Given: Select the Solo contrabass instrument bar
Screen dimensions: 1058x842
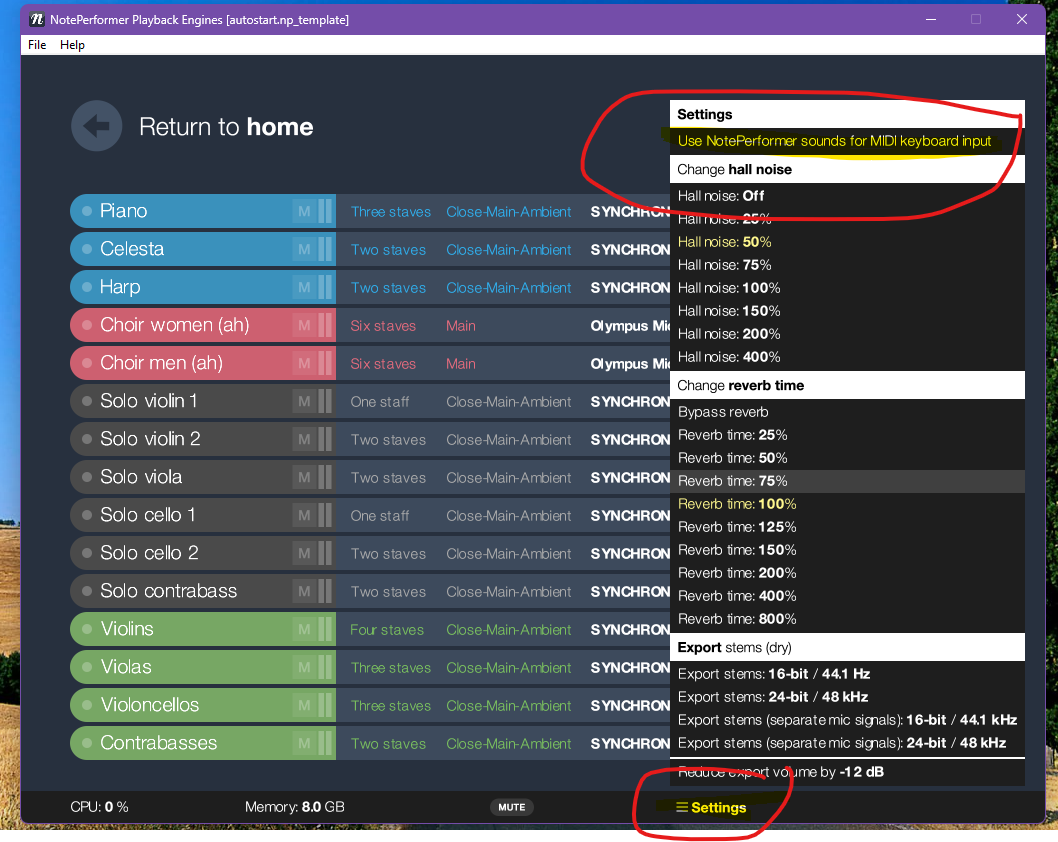Looking at the screenshot, I should click(202, 591).
